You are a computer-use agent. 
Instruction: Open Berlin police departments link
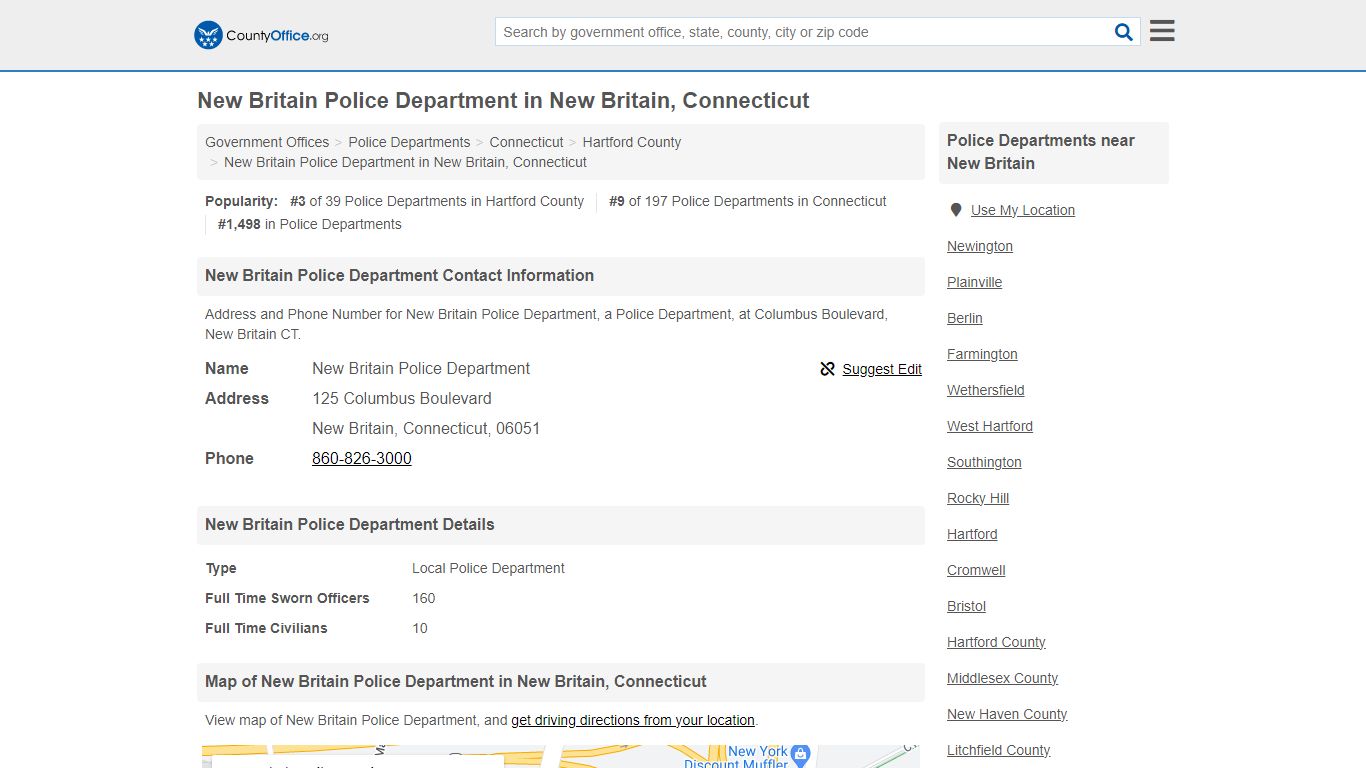click(965, 318)
